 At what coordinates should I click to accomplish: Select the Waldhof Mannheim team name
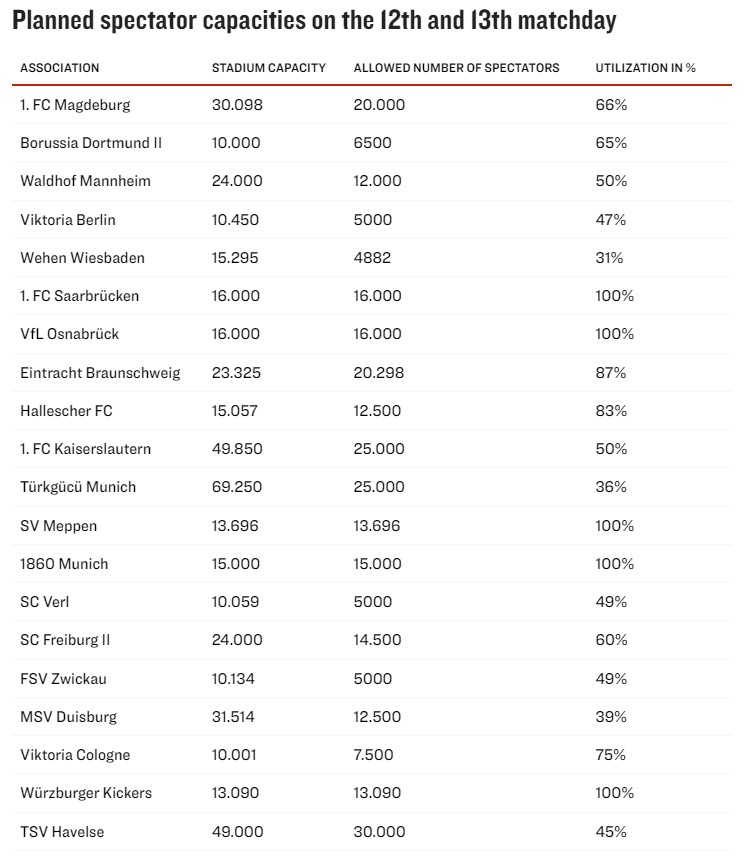pyautogui.click(x=86, y=181)
